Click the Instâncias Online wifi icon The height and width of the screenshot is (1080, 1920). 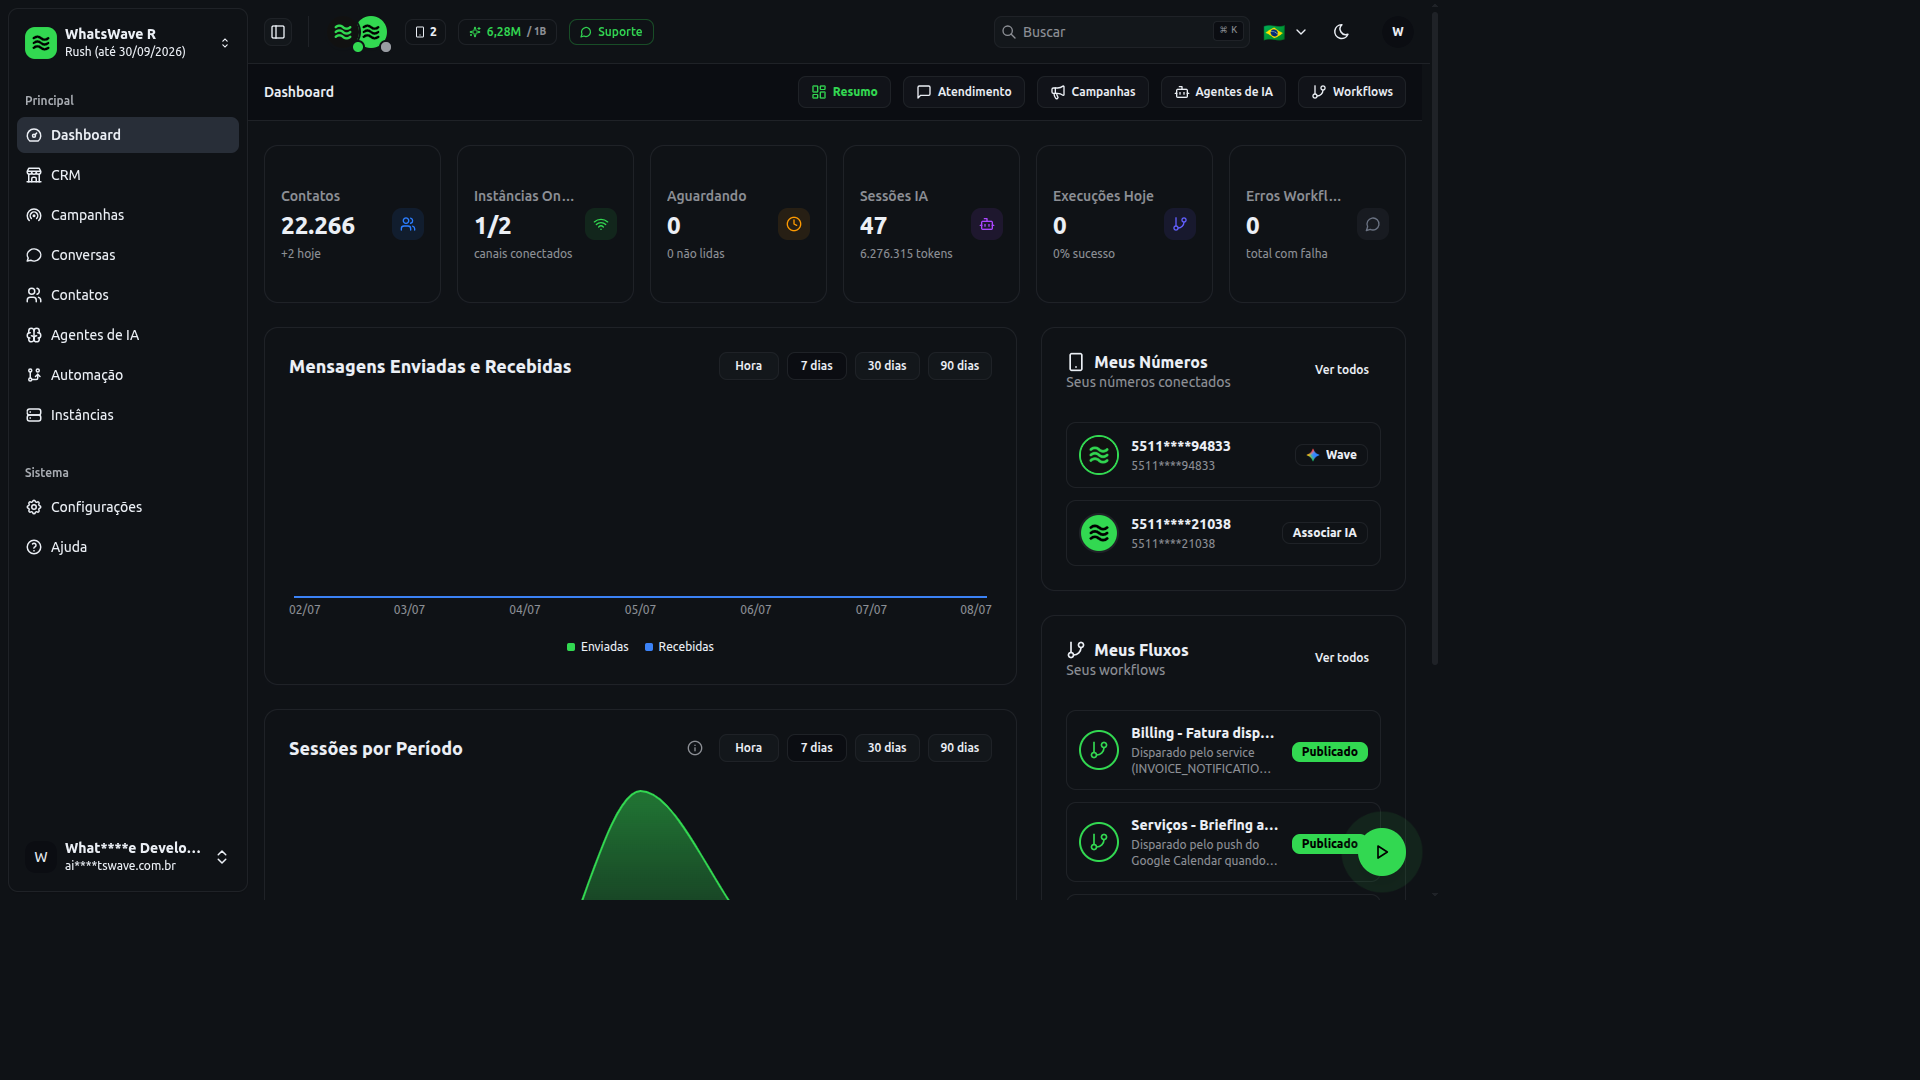click(x=601, y=224)
